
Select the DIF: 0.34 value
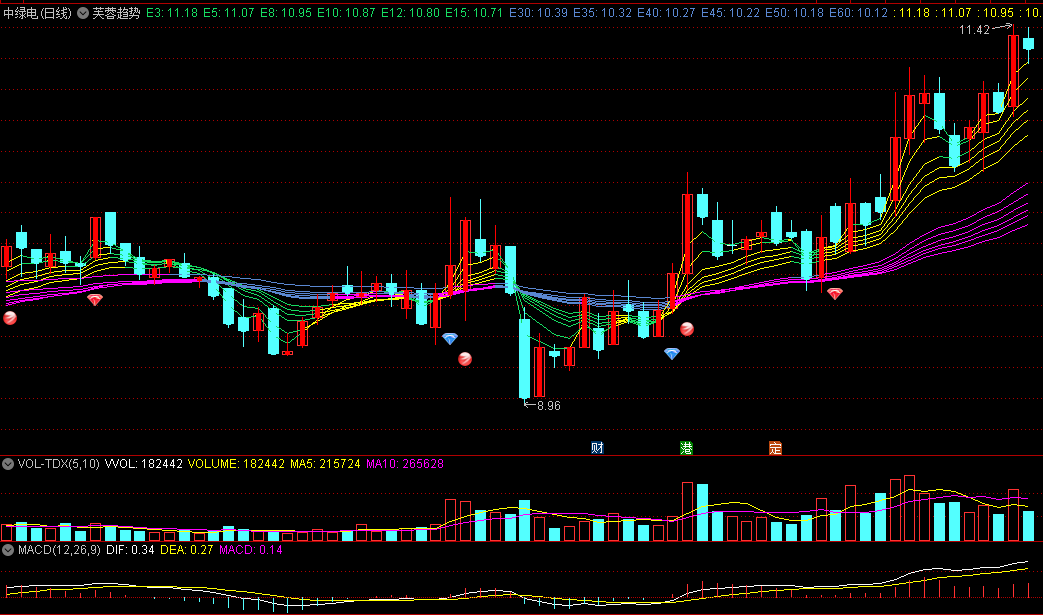click(130, 550)
